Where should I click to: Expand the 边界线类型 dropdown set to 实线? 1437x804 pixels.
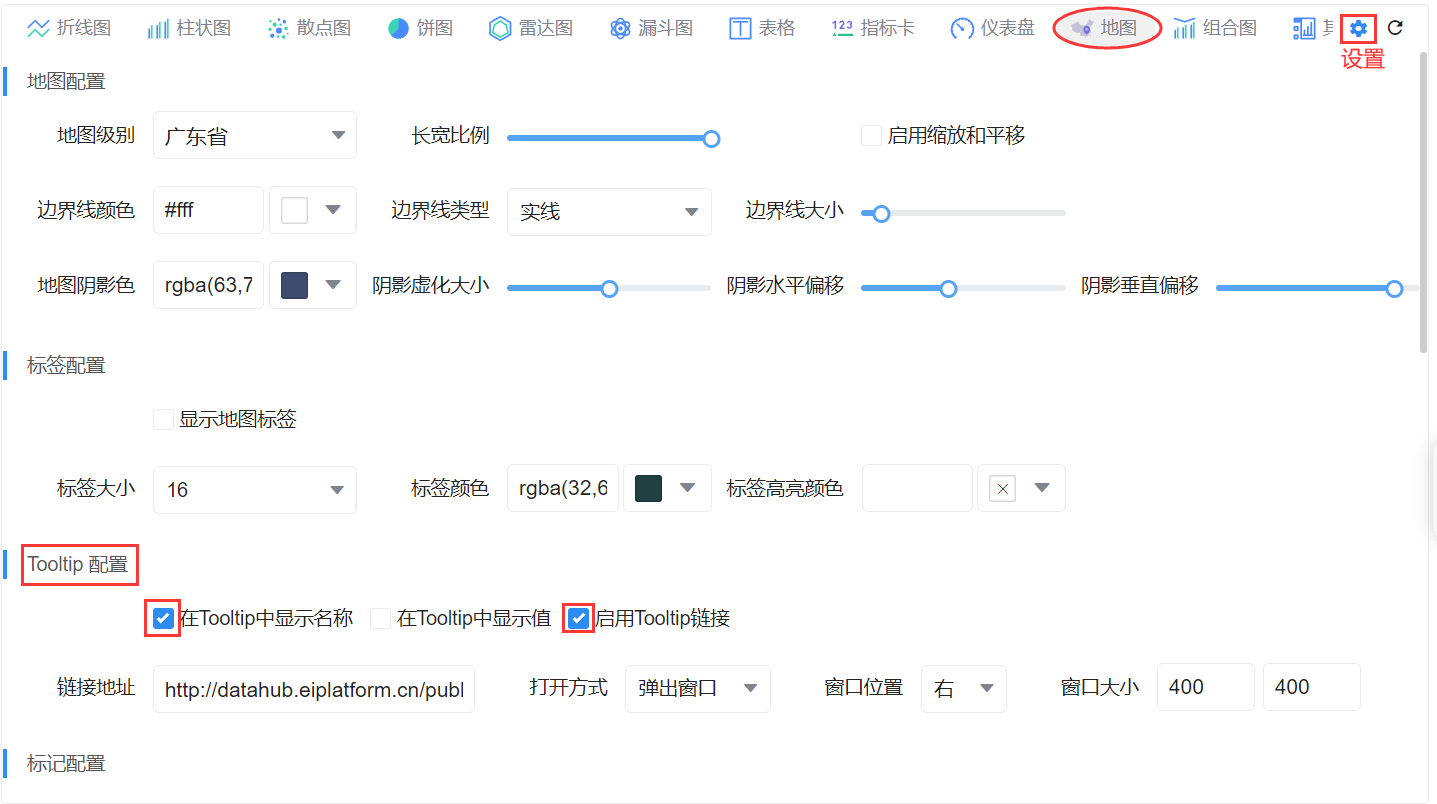tap(609, 211)
